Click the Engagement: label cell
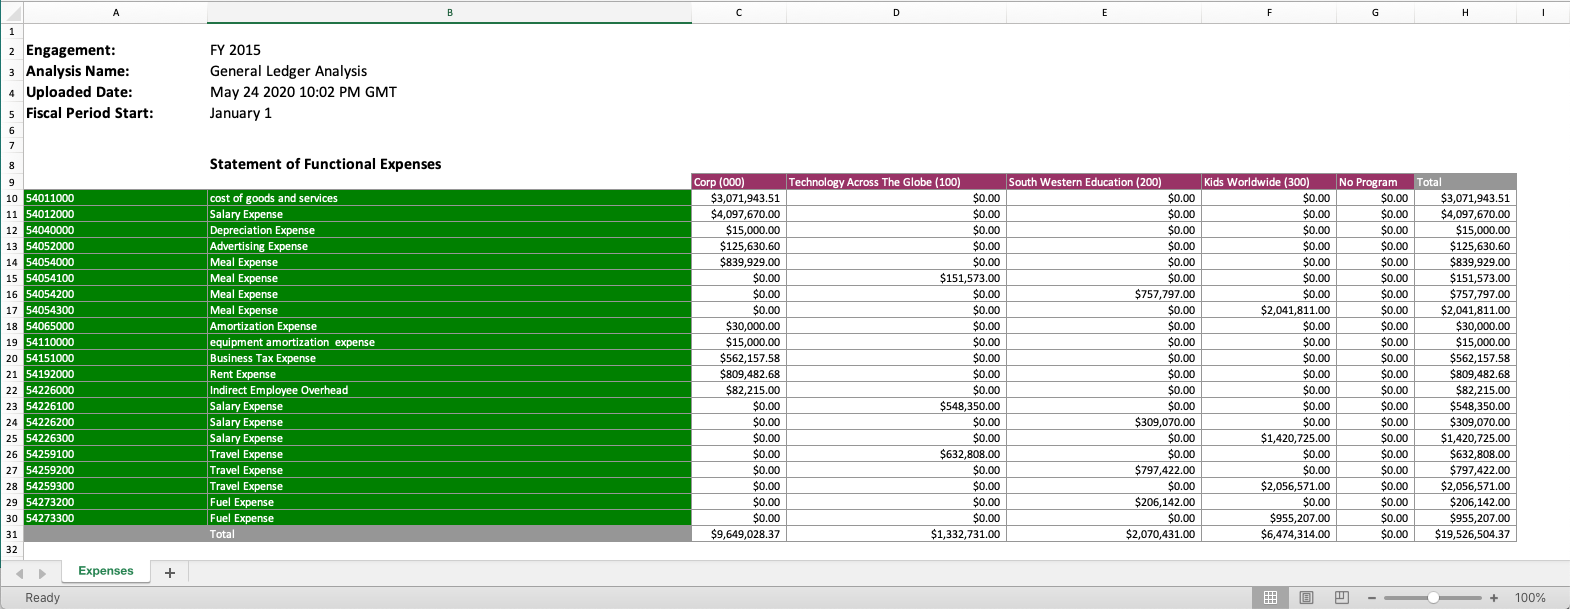Image resolution: width=1570 pixels, height=609 pixels. click(71, 50)
